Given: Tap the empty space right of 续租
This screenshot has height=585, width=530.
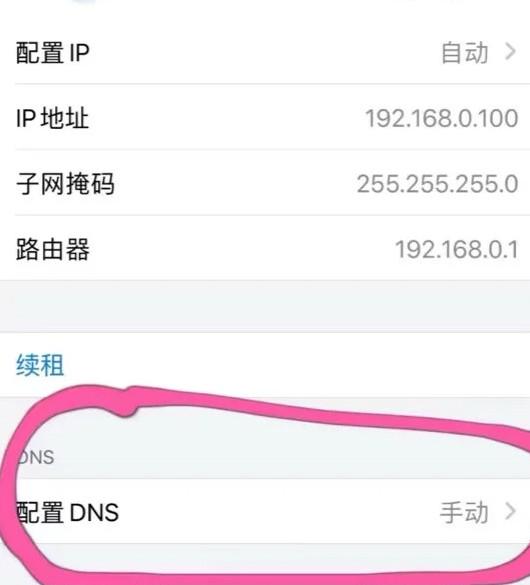Looking at the screenshot, I should (x=295, y=365).
